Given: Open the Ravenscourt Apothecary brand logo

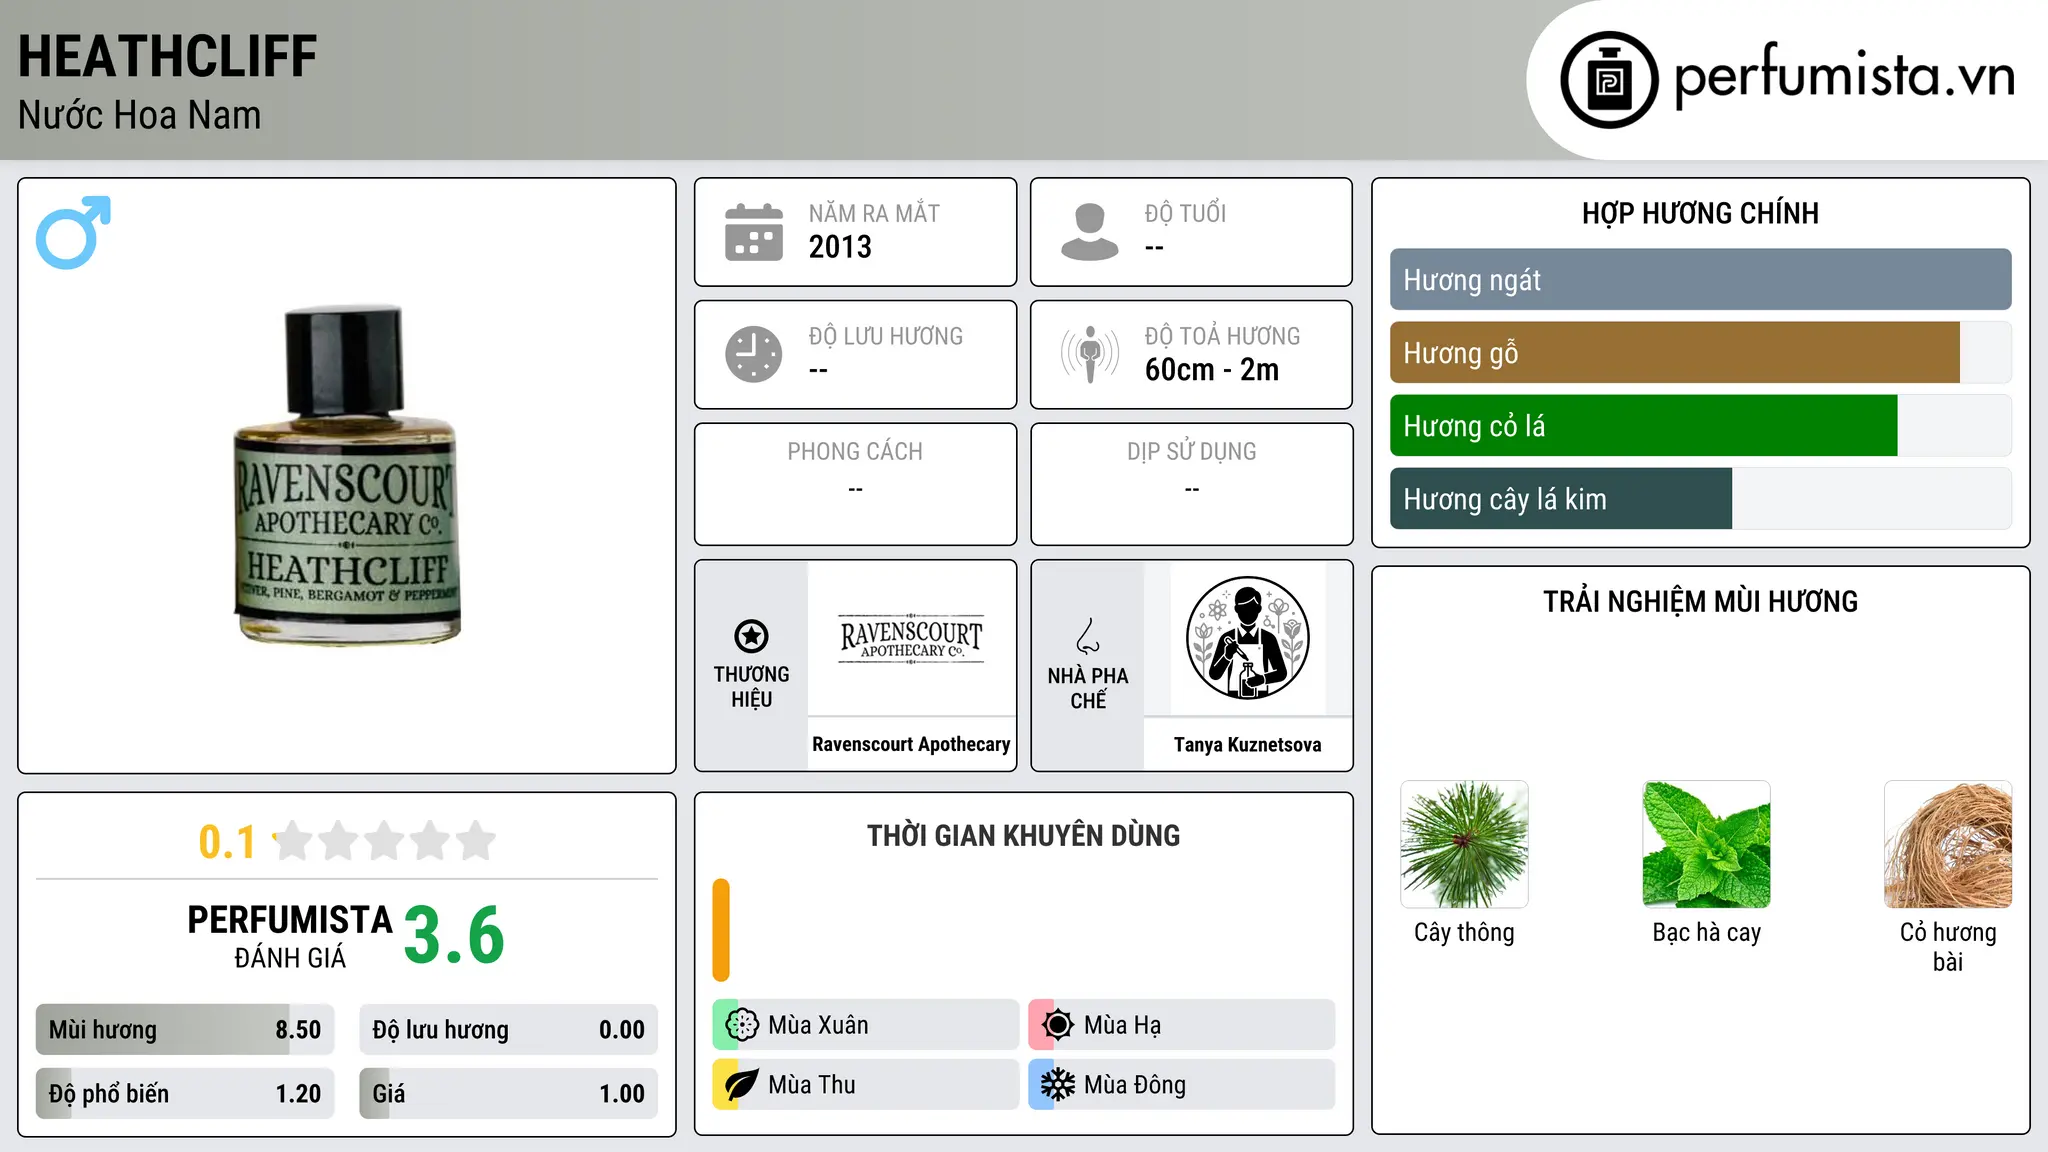Looking at the screenshot, I should point(911,639).
